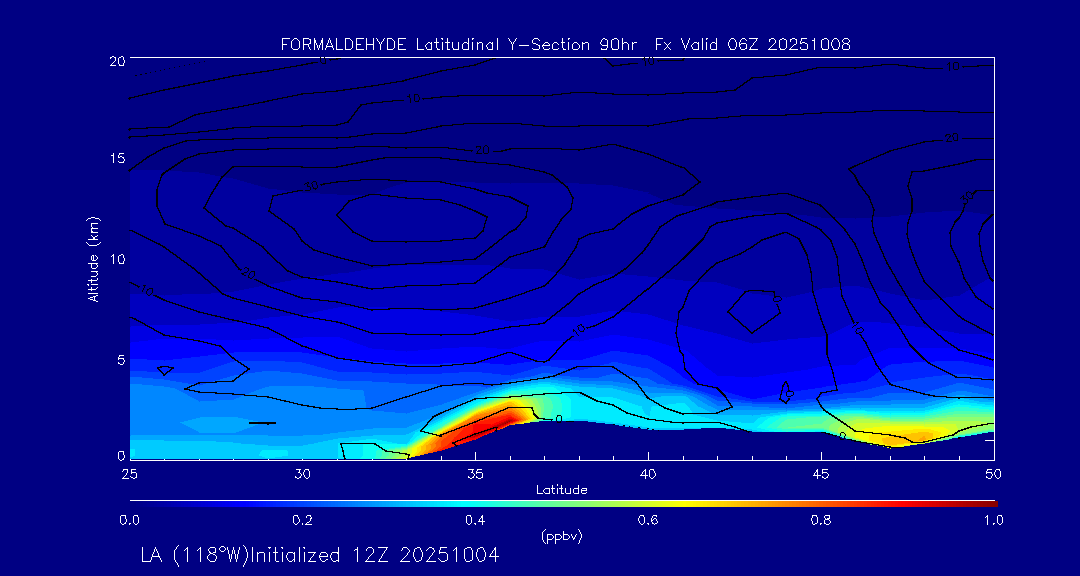
Task: Click the altitude axis tick label "5"
Action: coord(121,360)
